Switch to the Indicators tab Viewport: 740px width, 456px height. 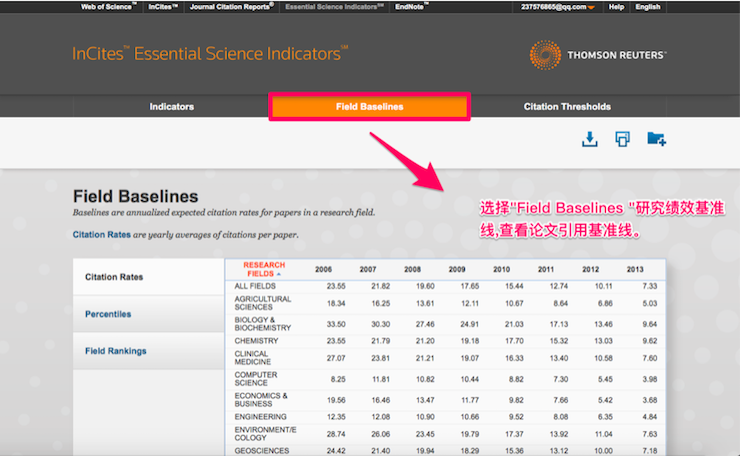pyautogui.click(x=172, y=107)
